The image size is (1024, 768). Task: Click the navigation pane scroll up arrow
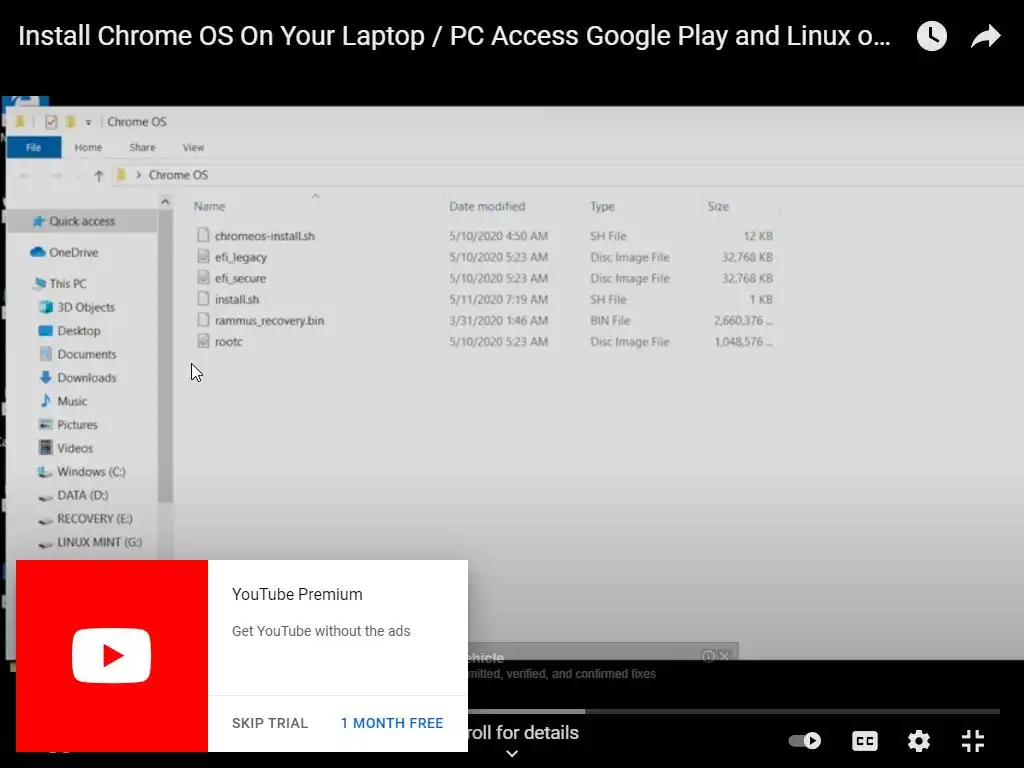tap(165, 202)
